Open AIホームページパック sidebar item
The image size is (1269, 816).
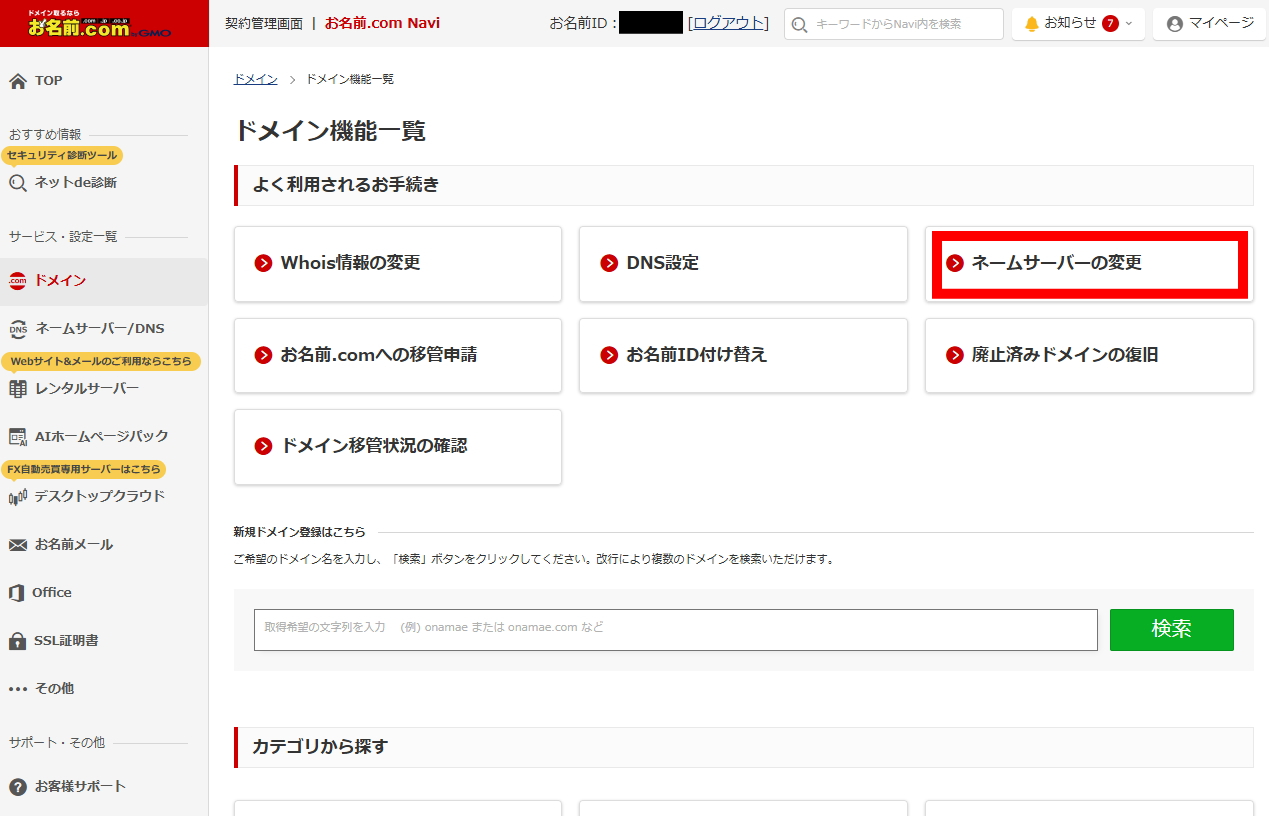[104, 437]
